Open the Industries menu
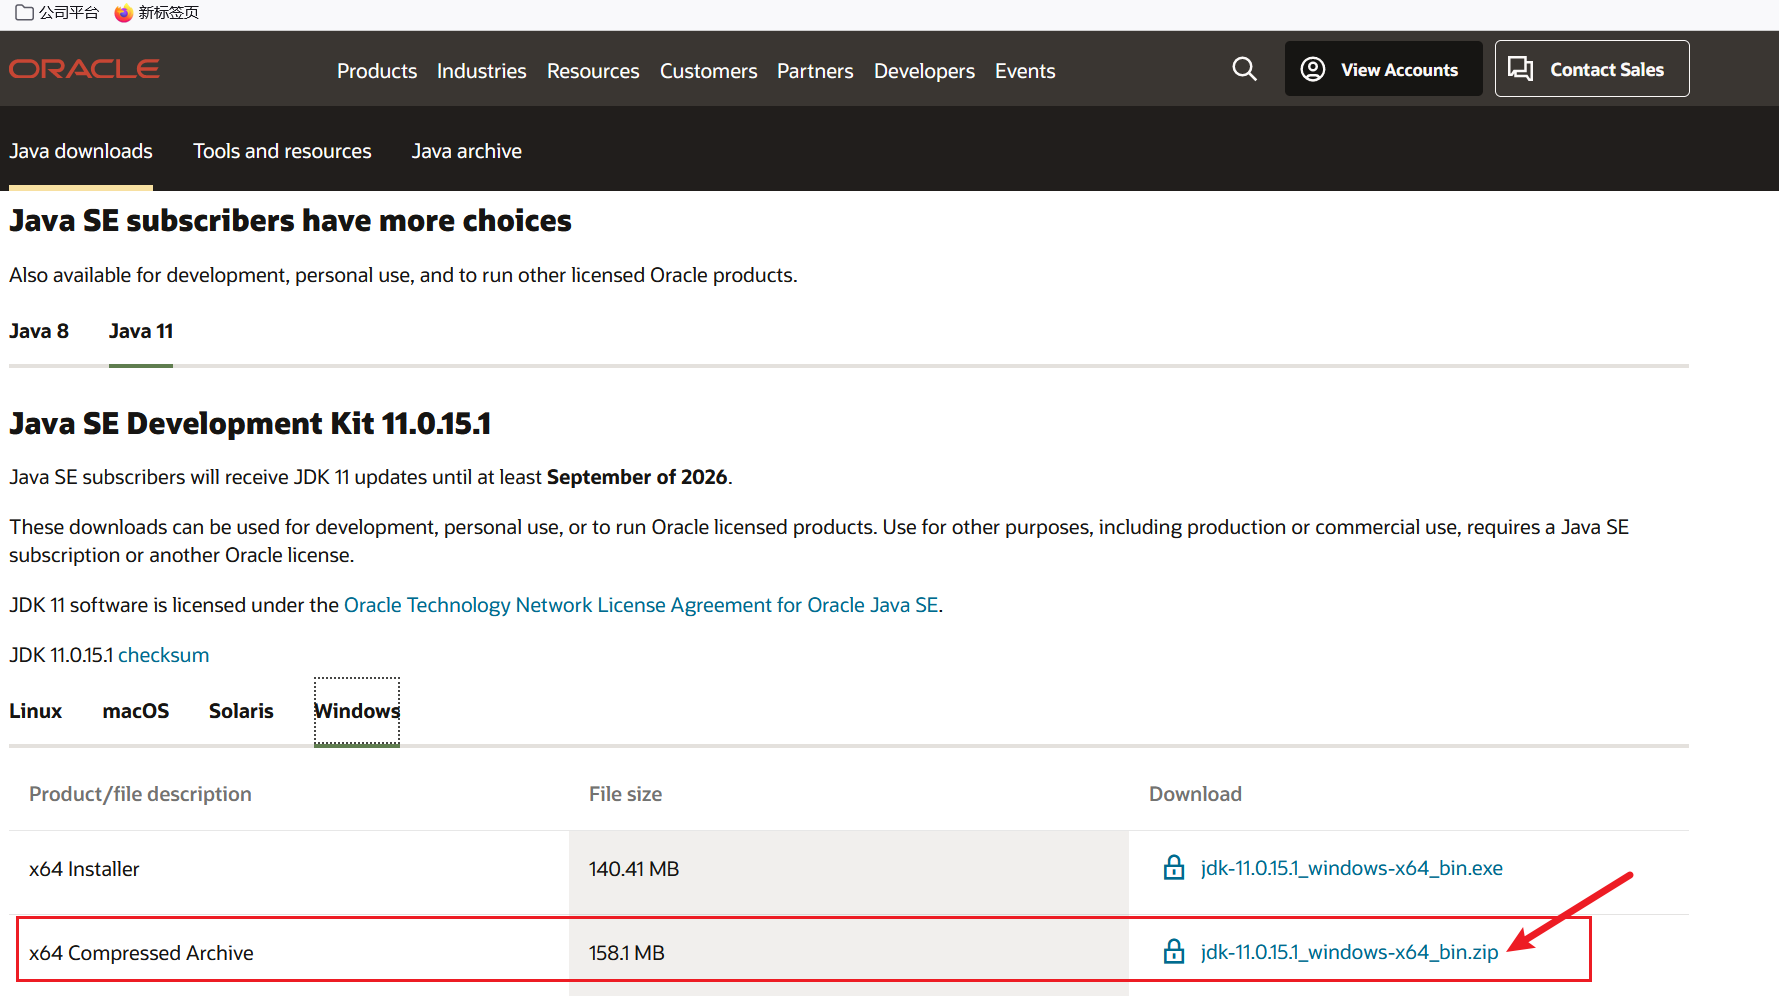Viewport: 1779px width, 996px height. pyautogui.click(x=481, y=71)
